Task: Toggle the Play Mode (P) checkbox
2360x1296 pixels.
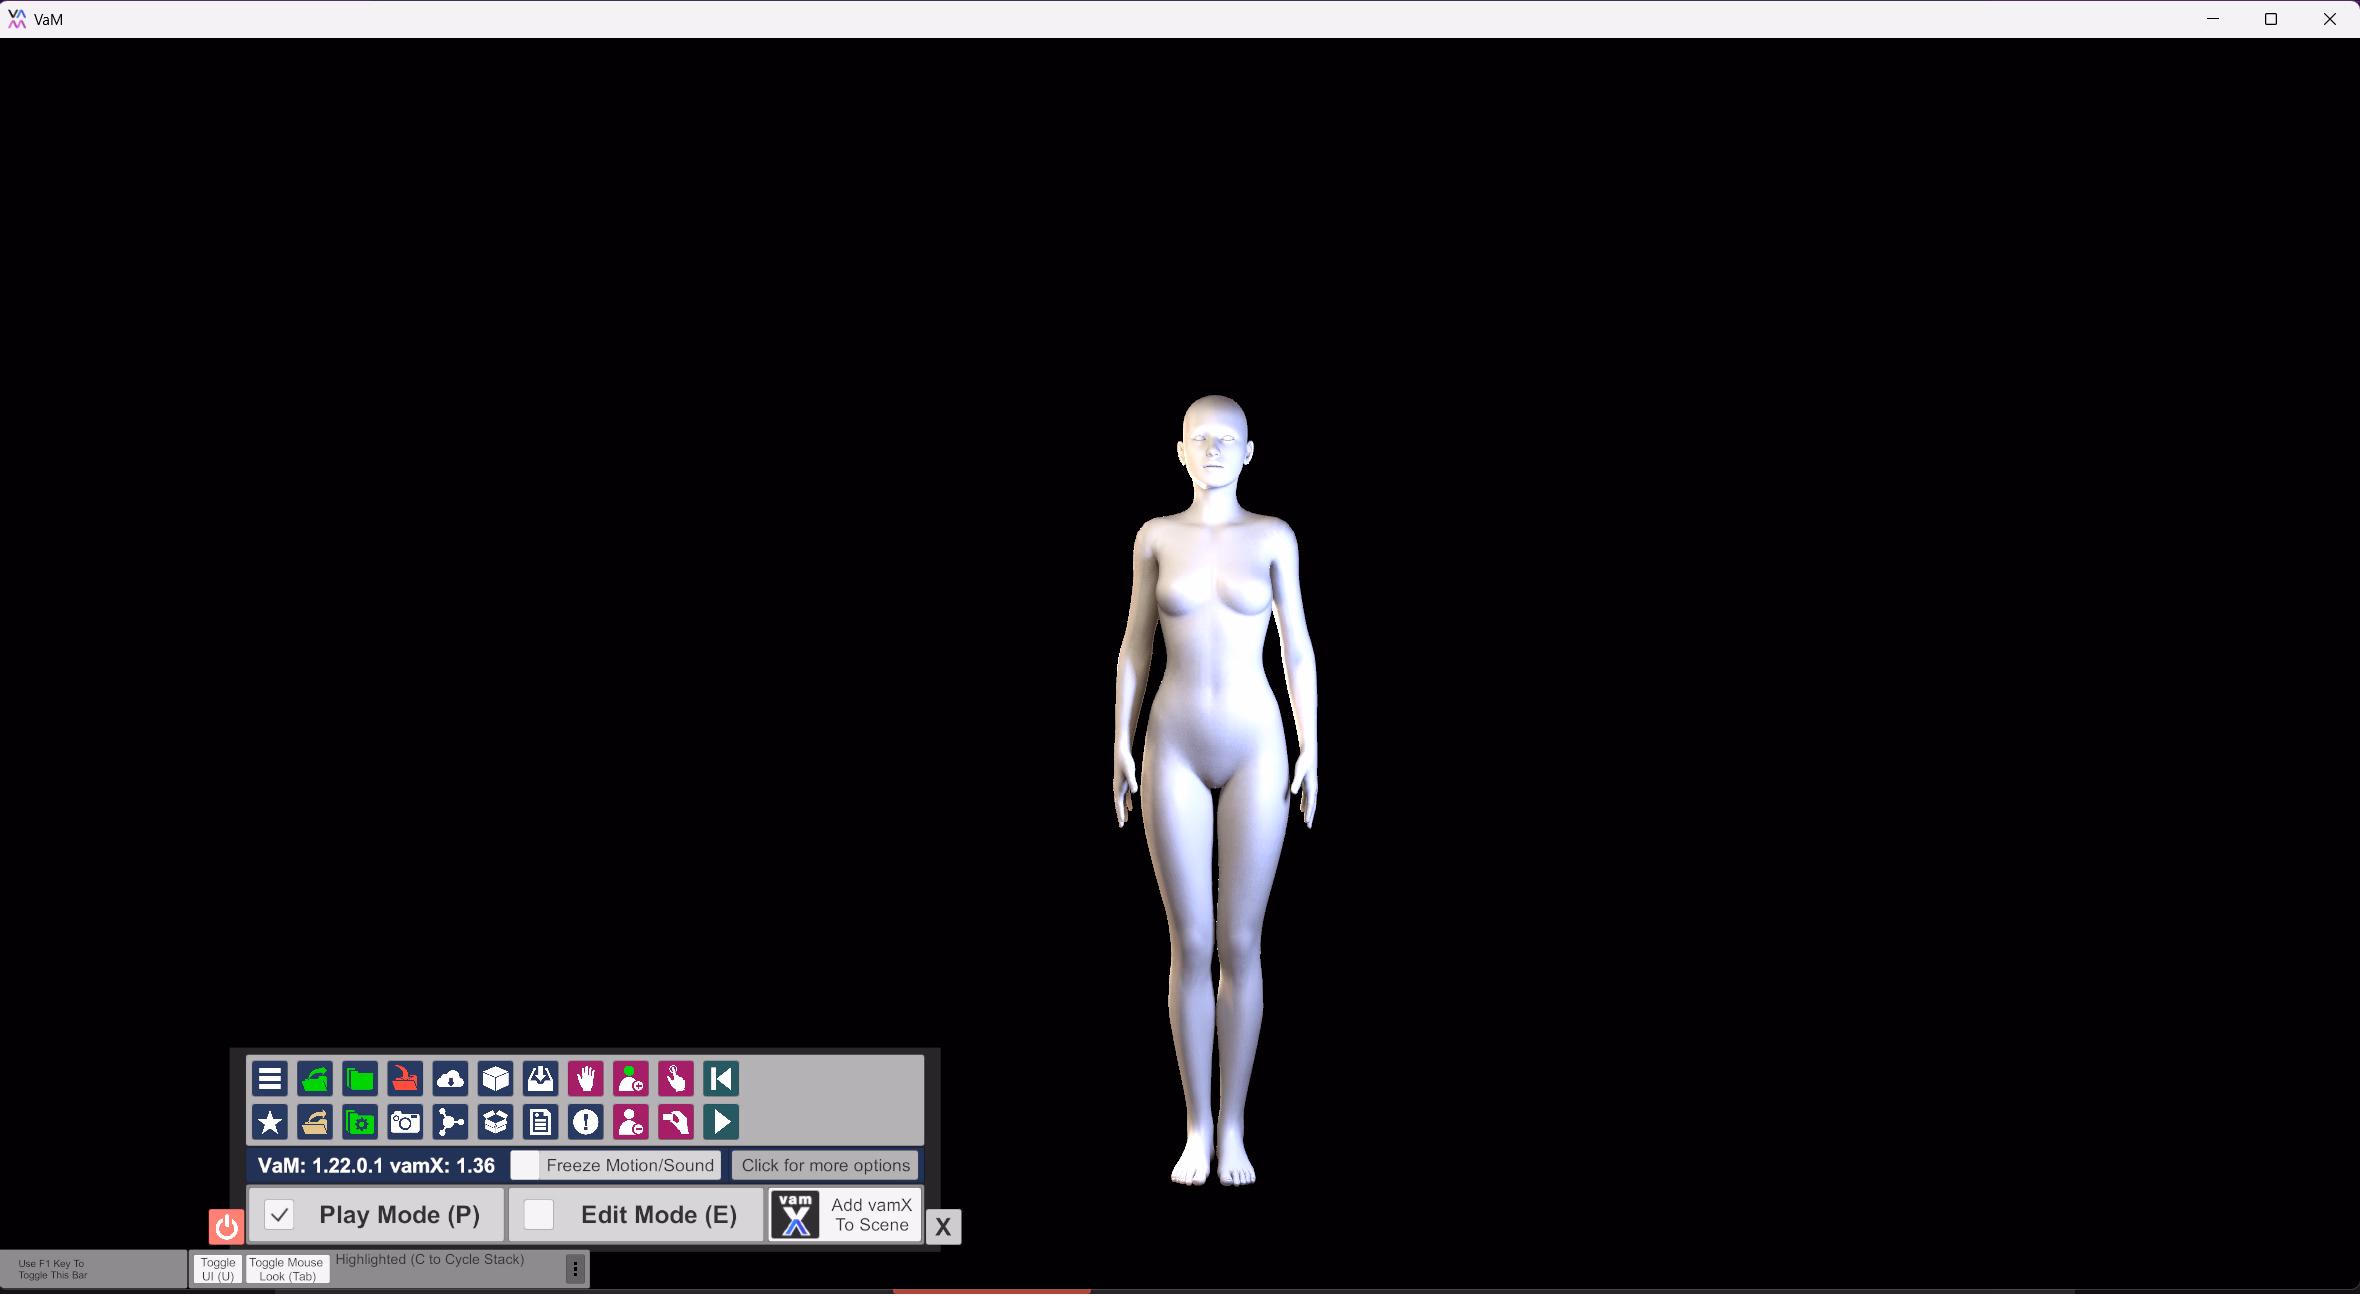Action: click(280, 1215)
